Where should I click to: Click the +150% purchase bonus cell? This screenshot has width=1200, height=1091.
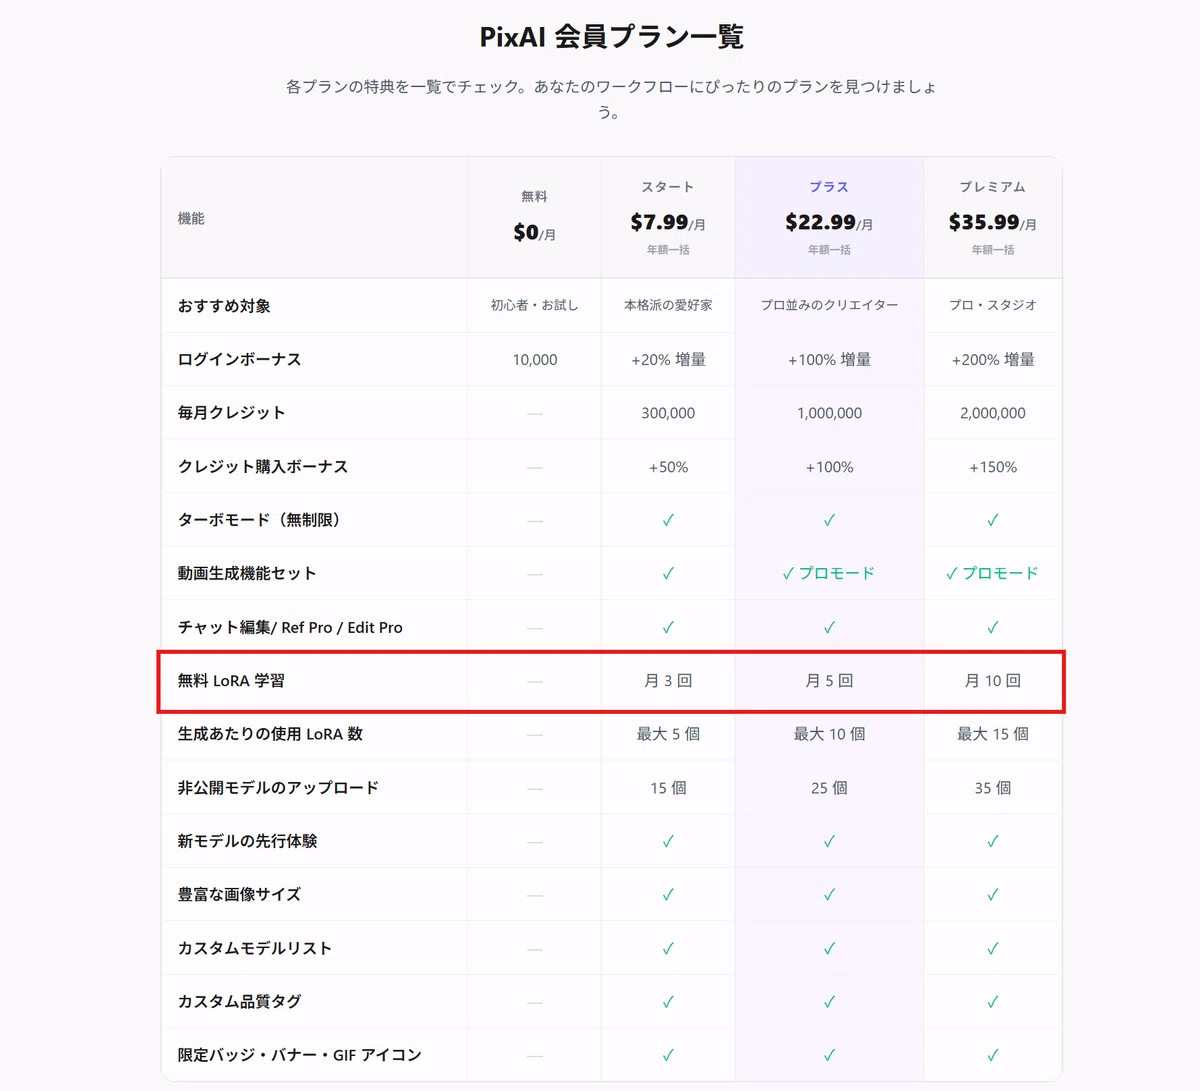(x=993, y=467)
